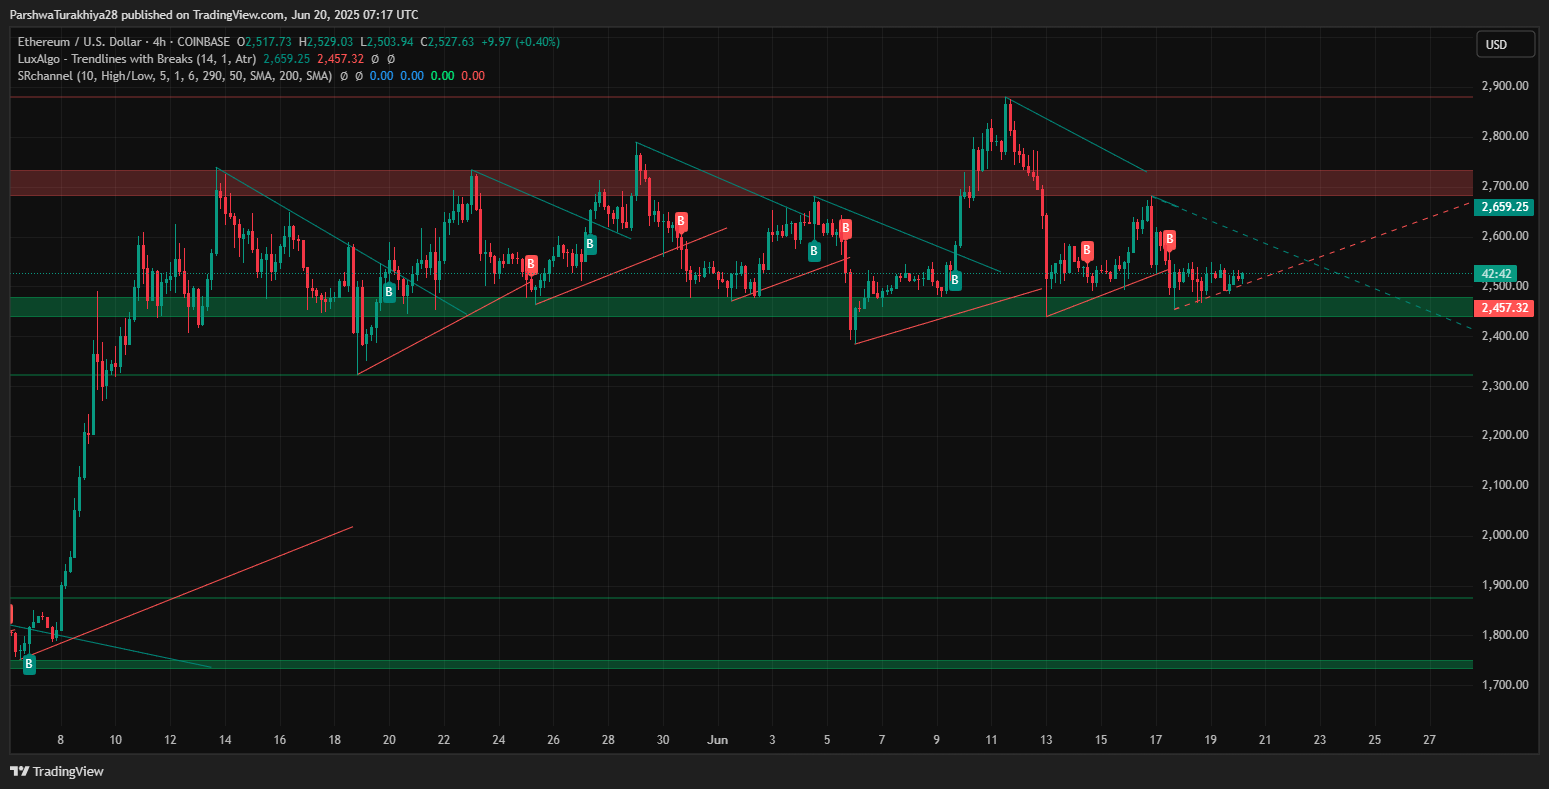Viewport: 1549px width, 789px height.
Task: Click the green 2,659.25 price label on axis
Action: click(x=1504, y=207)
